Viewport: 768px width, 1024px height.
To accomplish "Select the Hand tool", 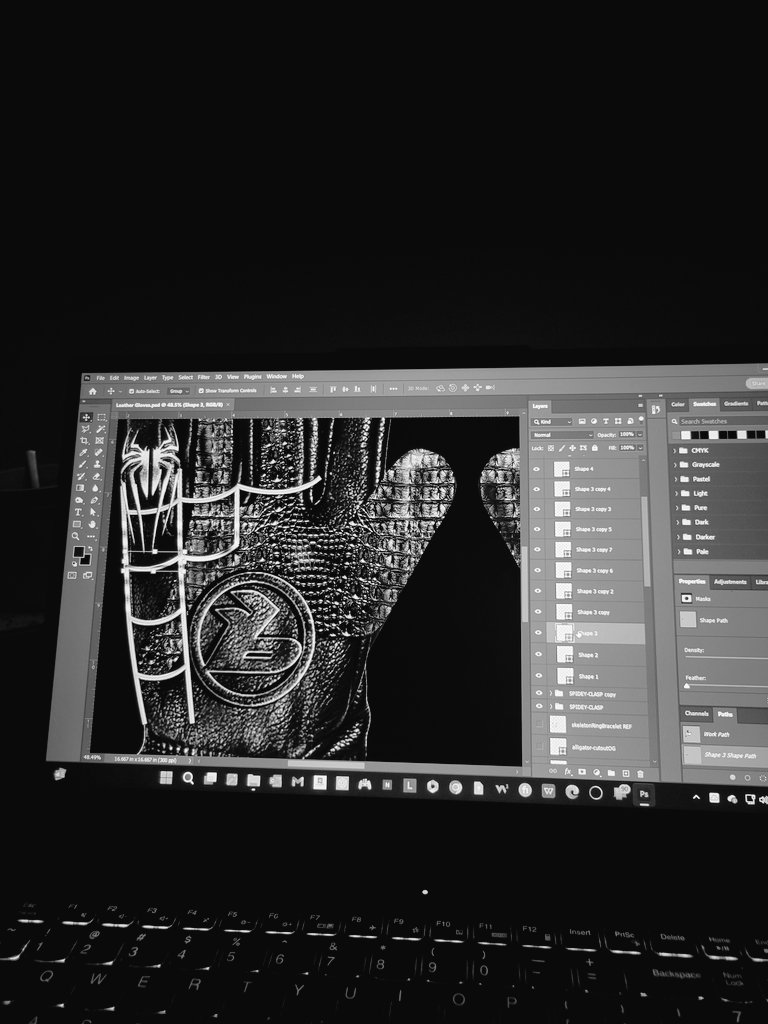I will 92,524.
